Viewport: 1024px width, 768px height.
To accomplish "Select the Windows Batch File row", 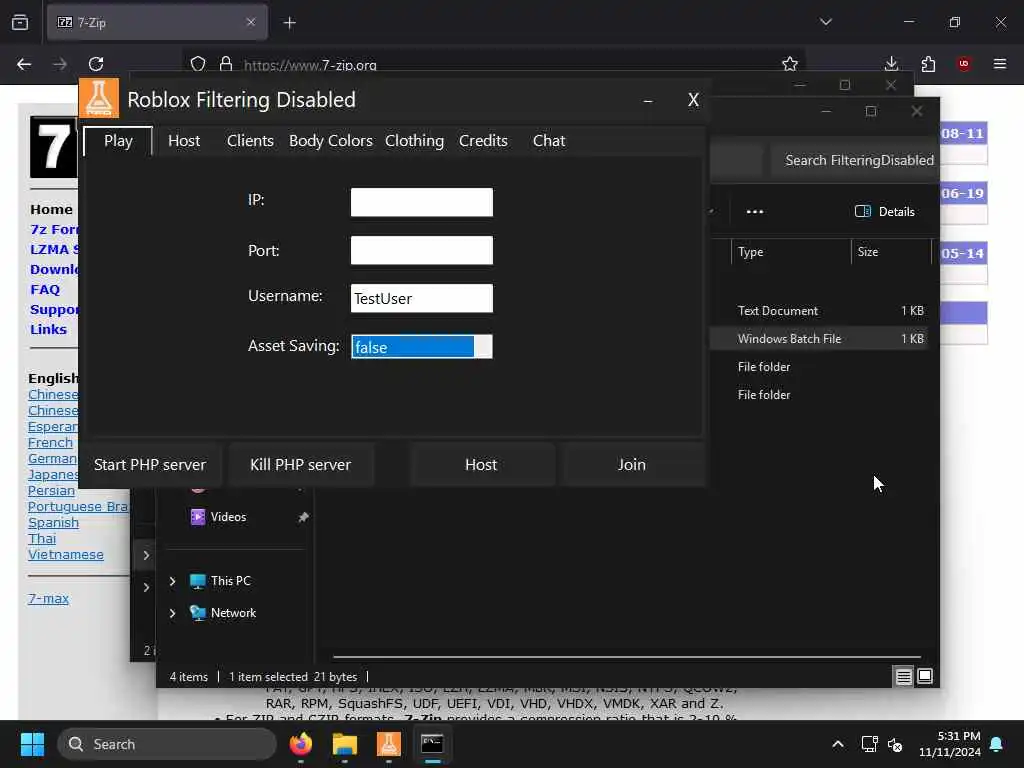I will [820, 339].
